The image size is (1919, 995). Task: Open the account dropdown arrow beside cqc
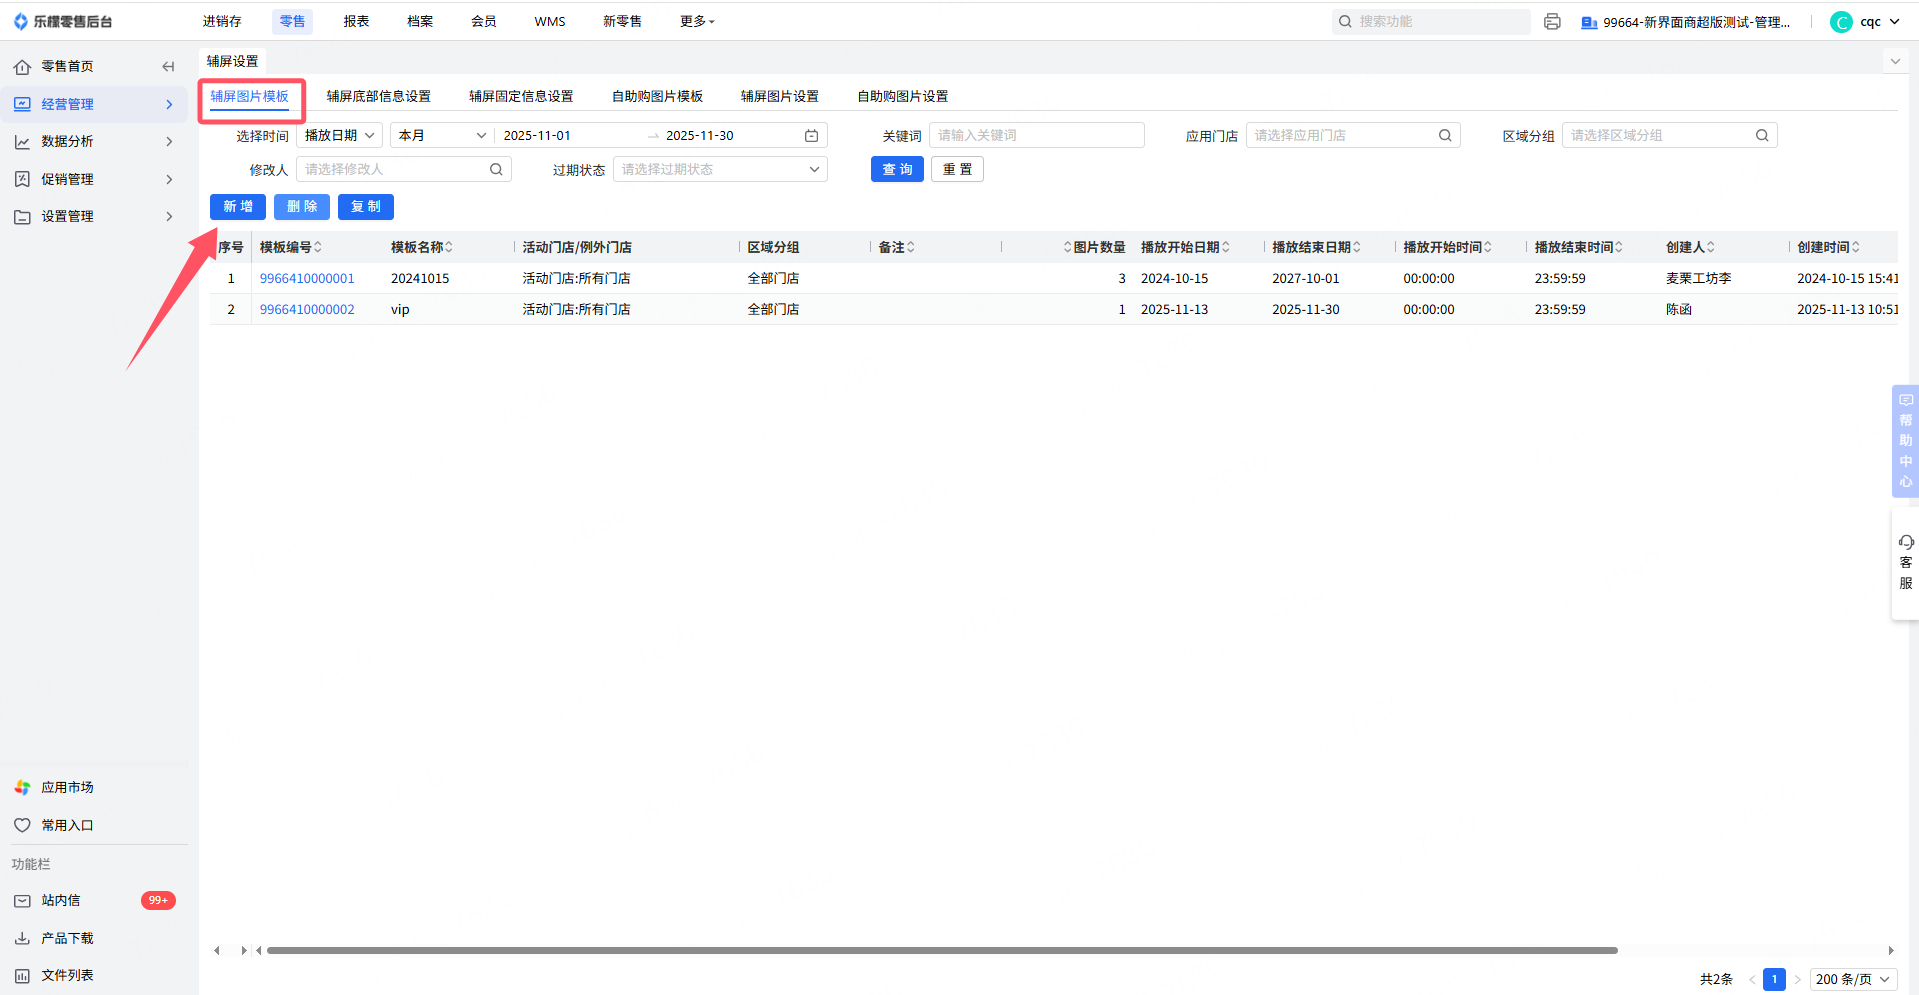point(1894,21)
